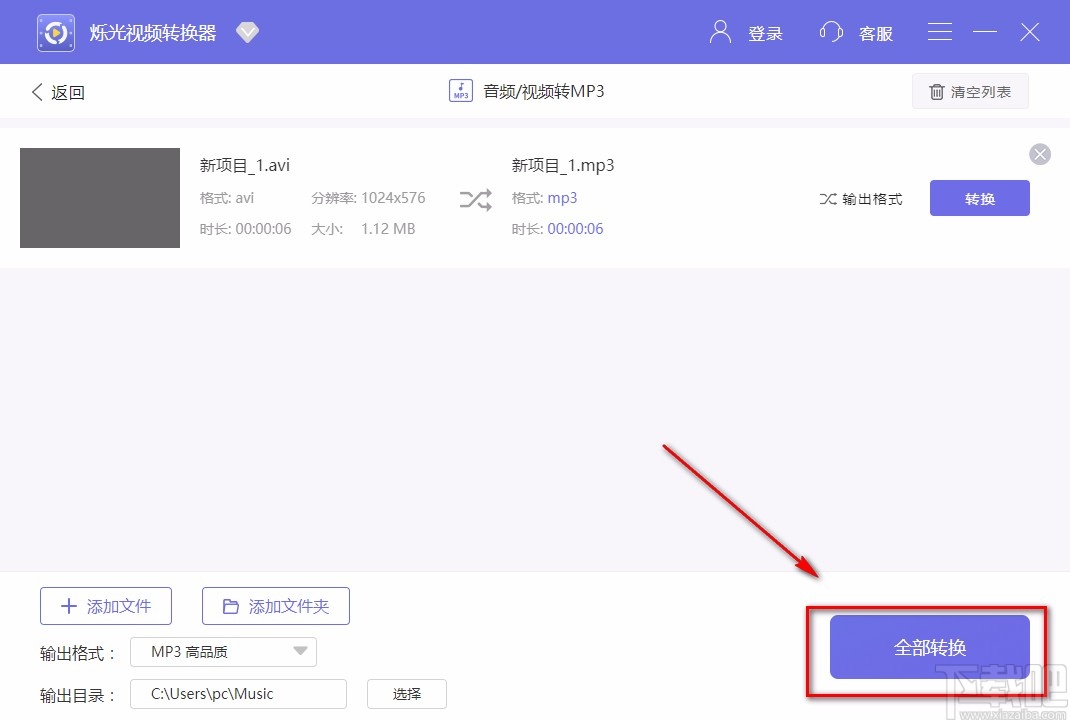
Task: Click the output directory input field
Action: [237, 693]
